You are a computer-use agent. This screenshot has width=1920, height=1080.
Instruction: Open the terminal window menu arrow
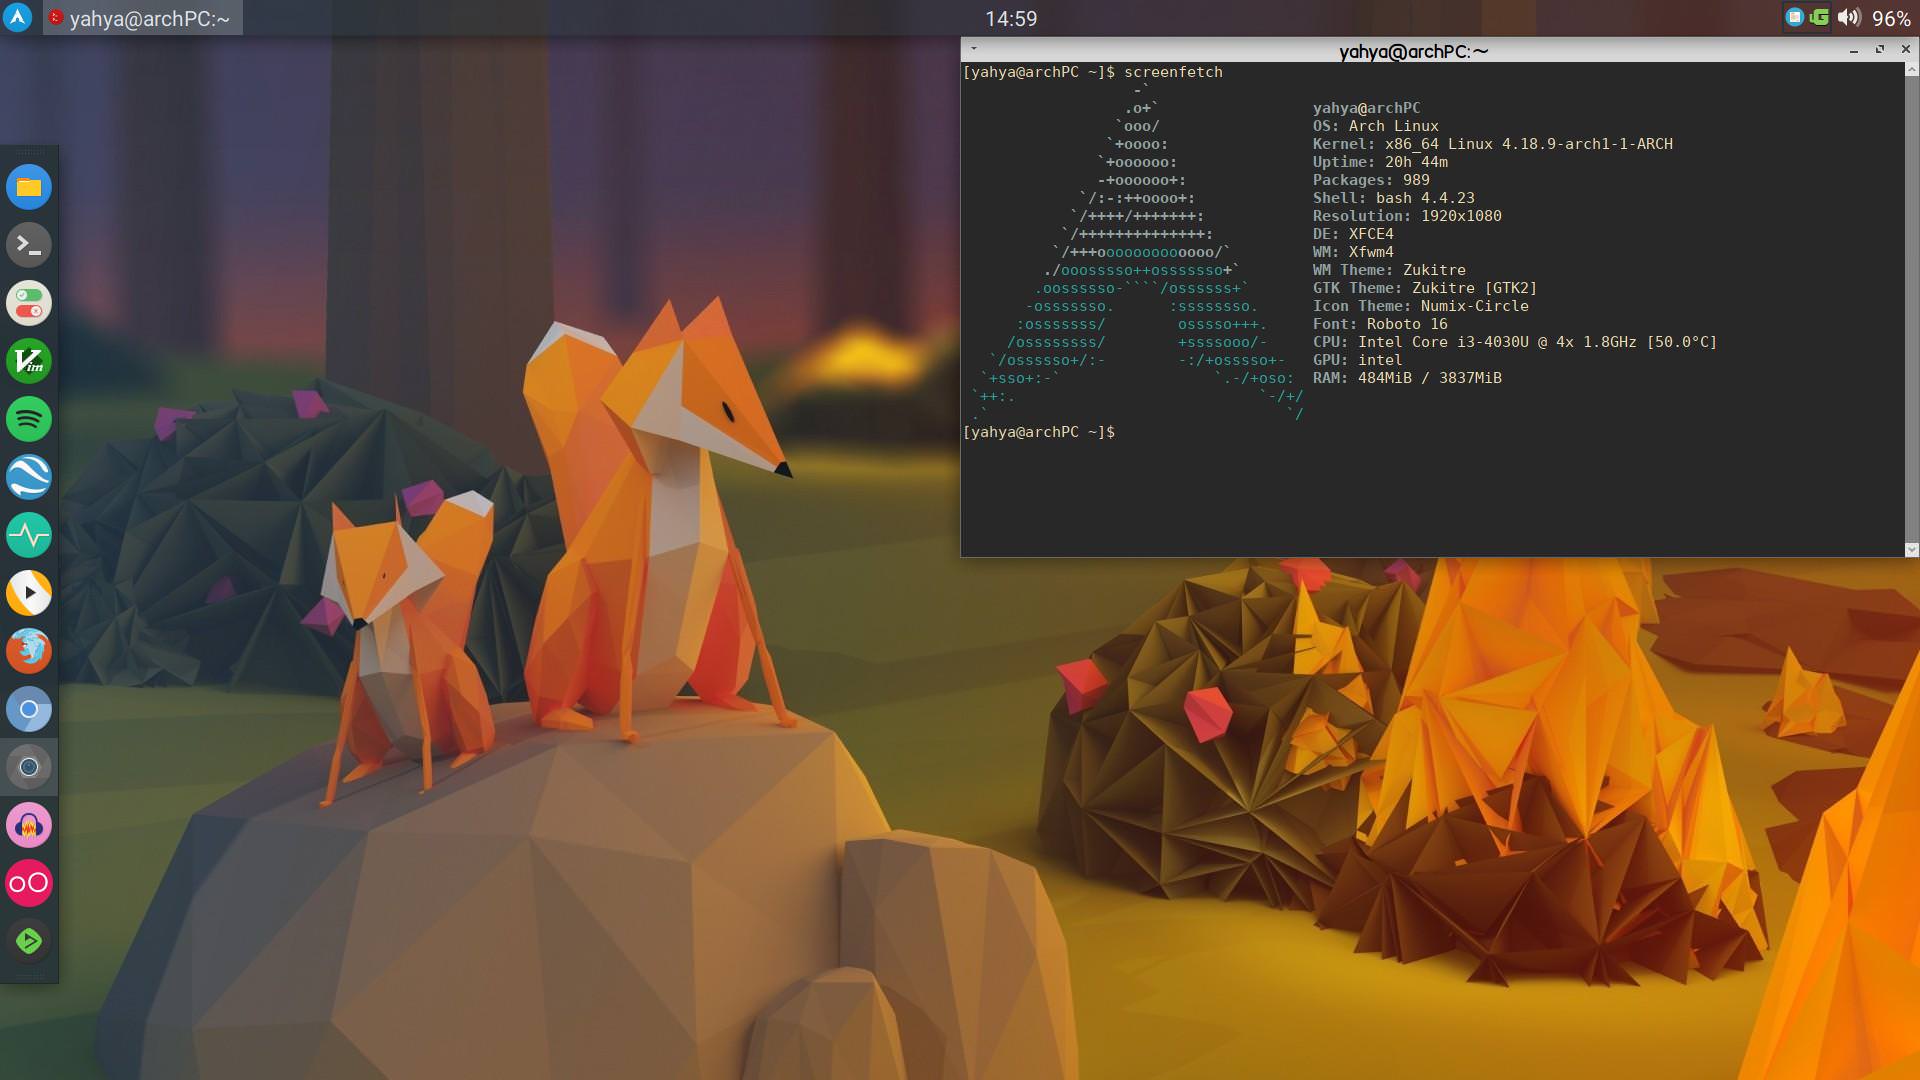(x=974, y=48)
